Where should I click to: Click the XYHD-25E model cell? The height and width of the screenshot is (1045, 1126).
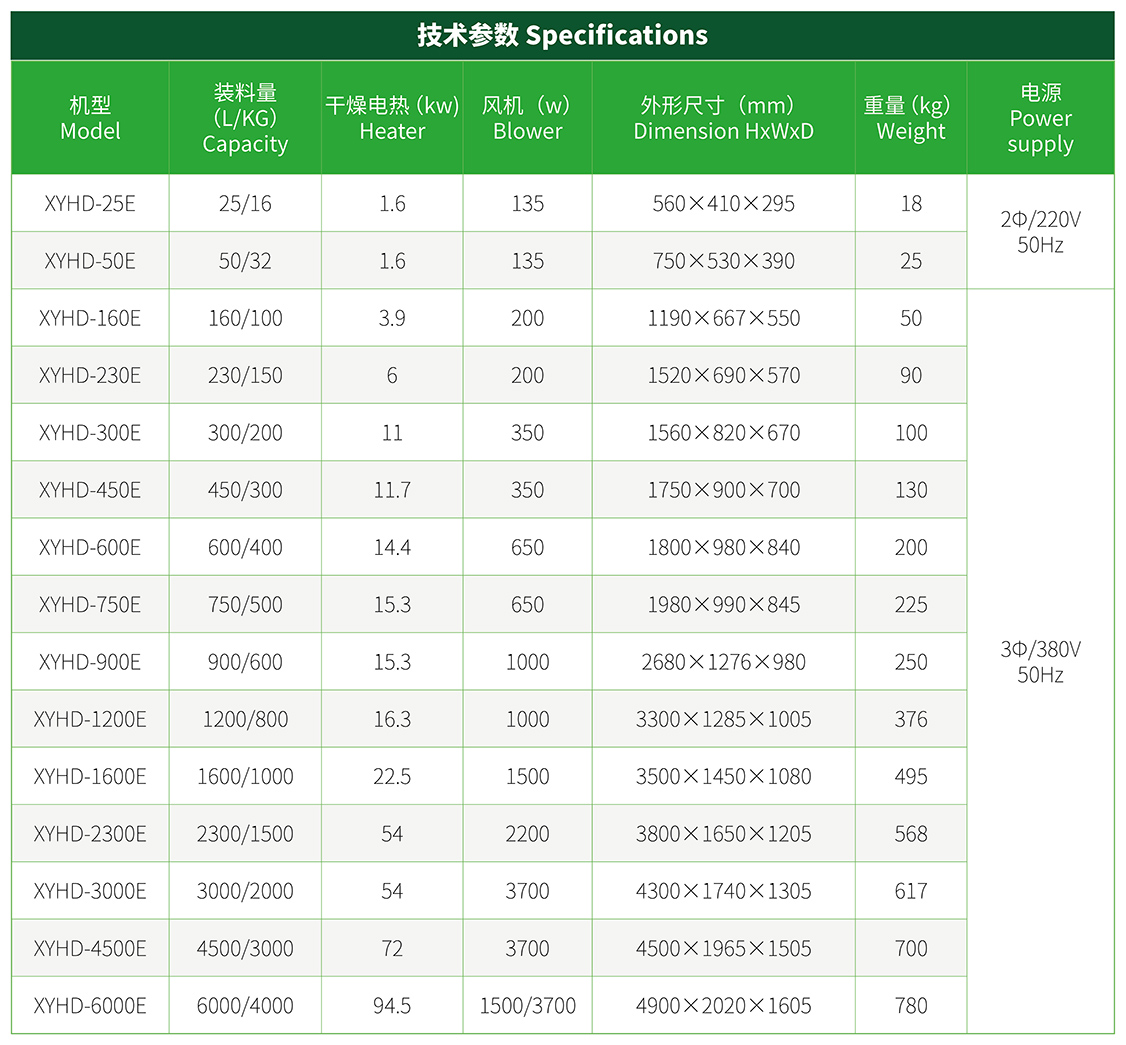[x=90, y=204]
